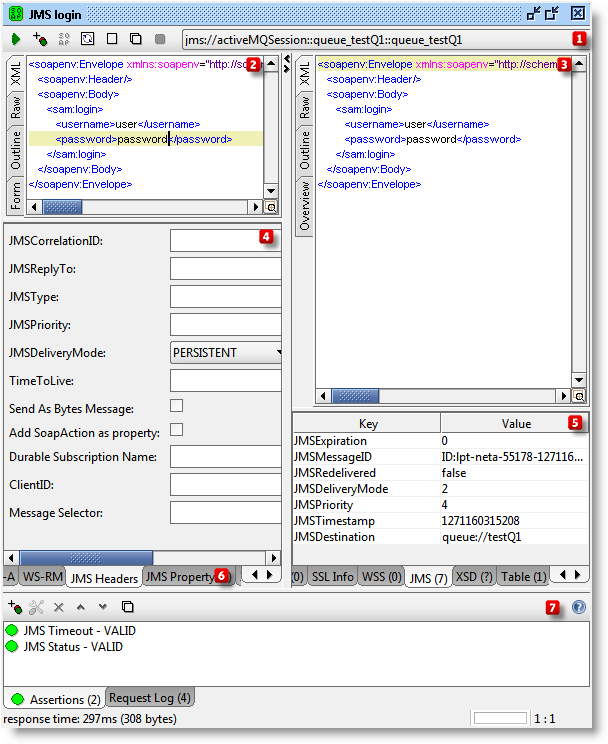This screenshot has height=744, width=608.
Task: Select the JMS (7) response tab
Action: point(429,578)
